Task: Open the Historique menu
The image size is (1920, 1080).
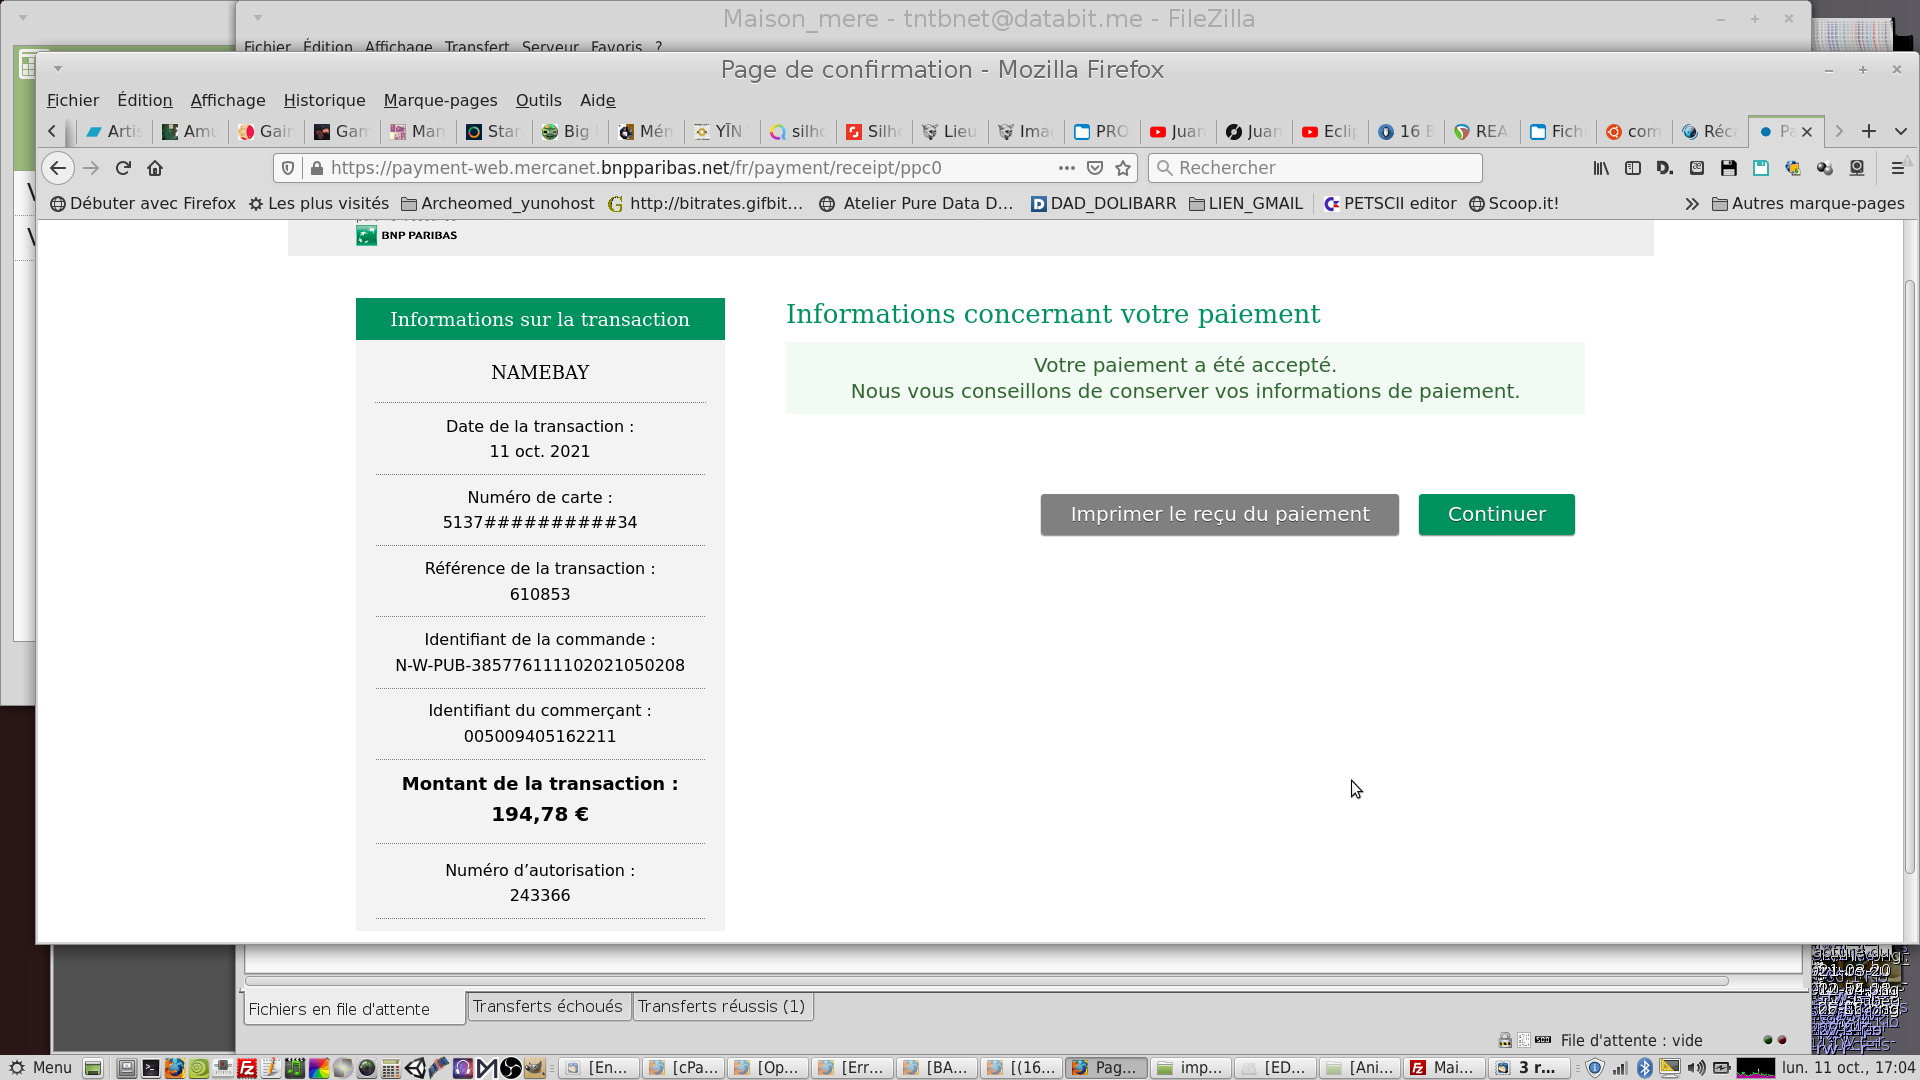Action: [x=324, y=100]
